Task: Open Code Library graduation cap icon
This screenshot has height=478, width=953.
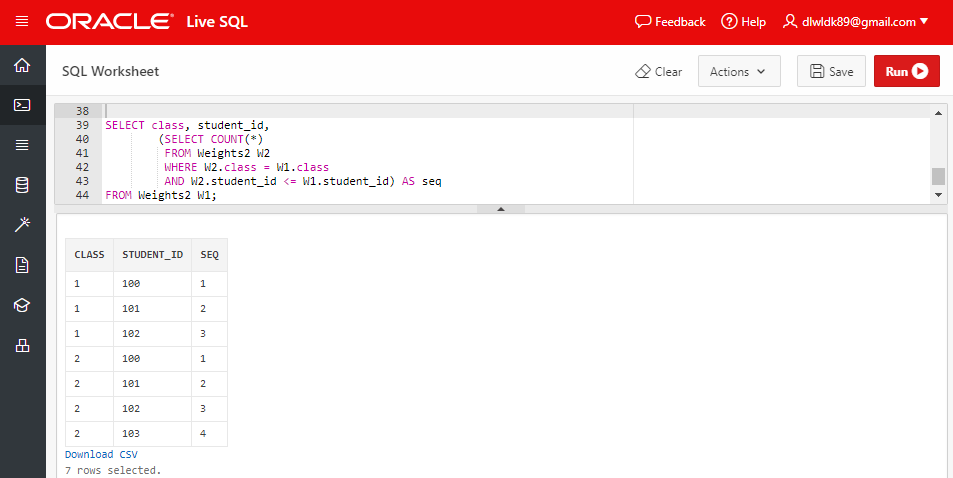Action: coord(22,305)
